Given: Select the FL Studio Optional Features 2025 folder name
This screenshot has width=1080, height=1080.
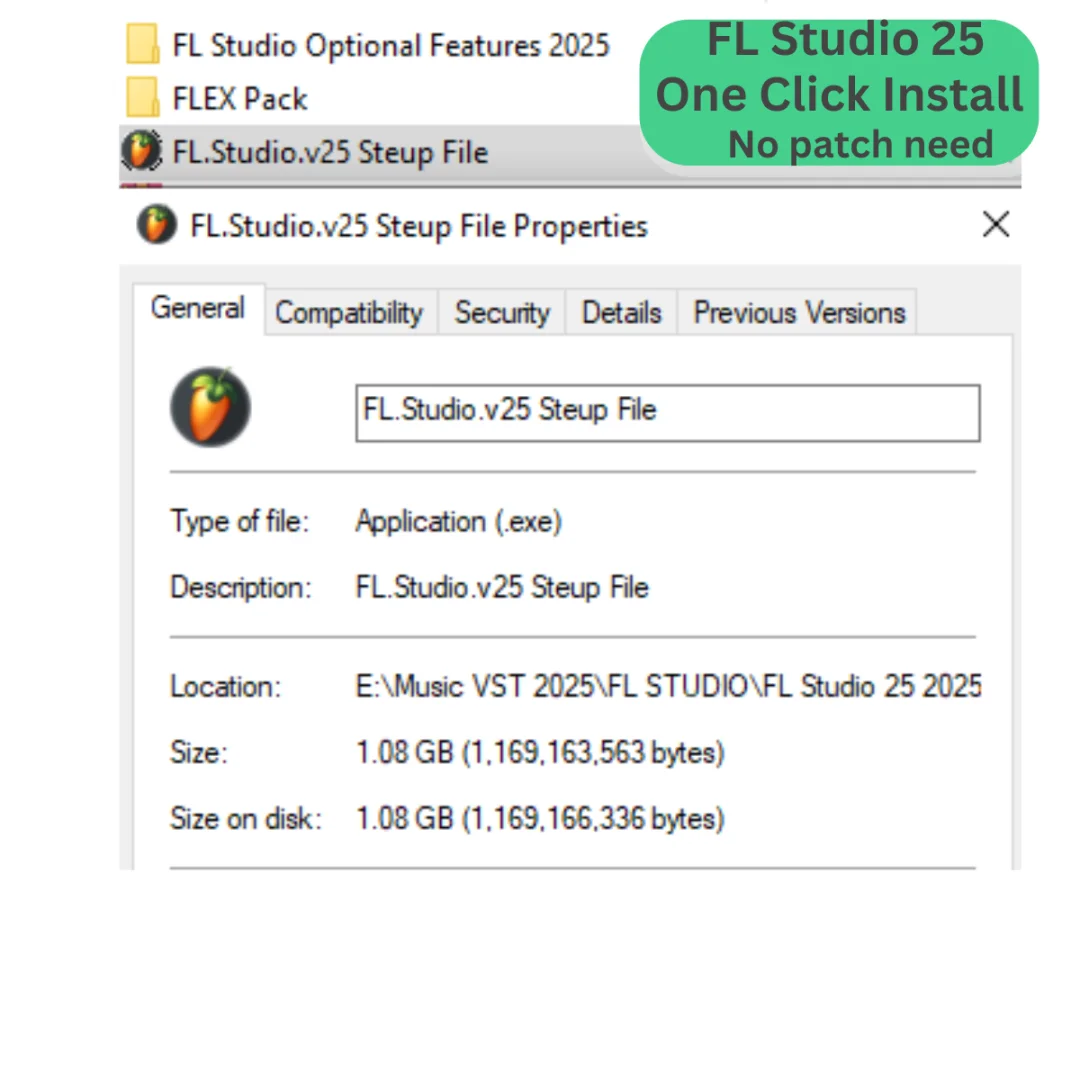Looking at the screenshot, I should coord(391,45).
